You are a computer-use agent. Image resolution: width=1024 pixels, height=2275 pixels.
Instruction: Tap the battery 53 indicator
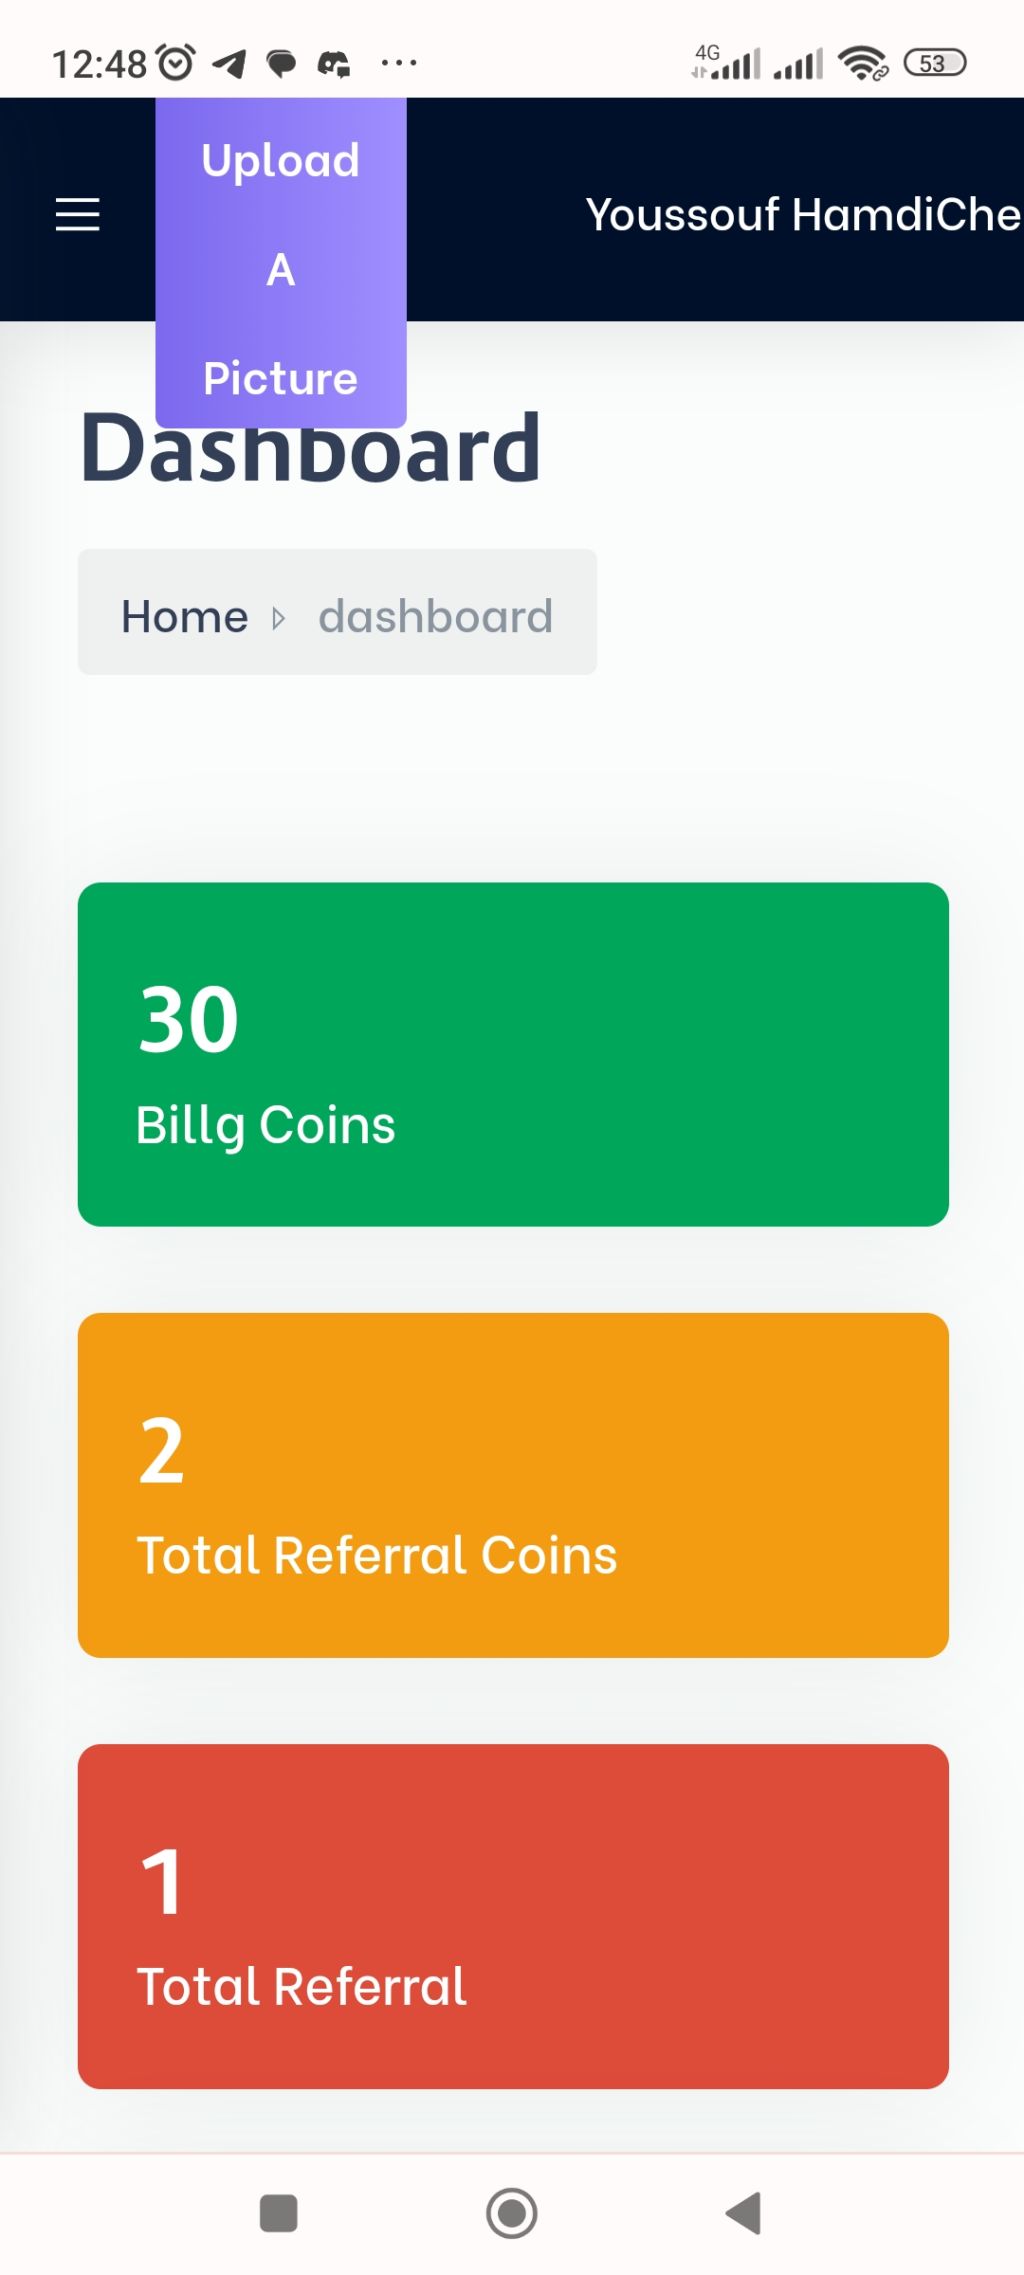[x=935, y=63]
